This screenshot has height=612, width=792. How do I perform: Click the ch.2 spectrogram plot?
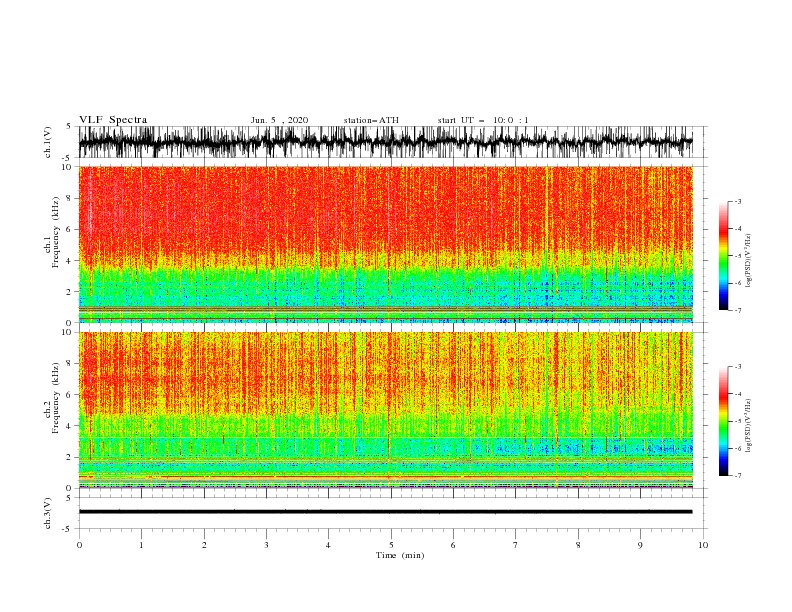click(x=385, y=410)
